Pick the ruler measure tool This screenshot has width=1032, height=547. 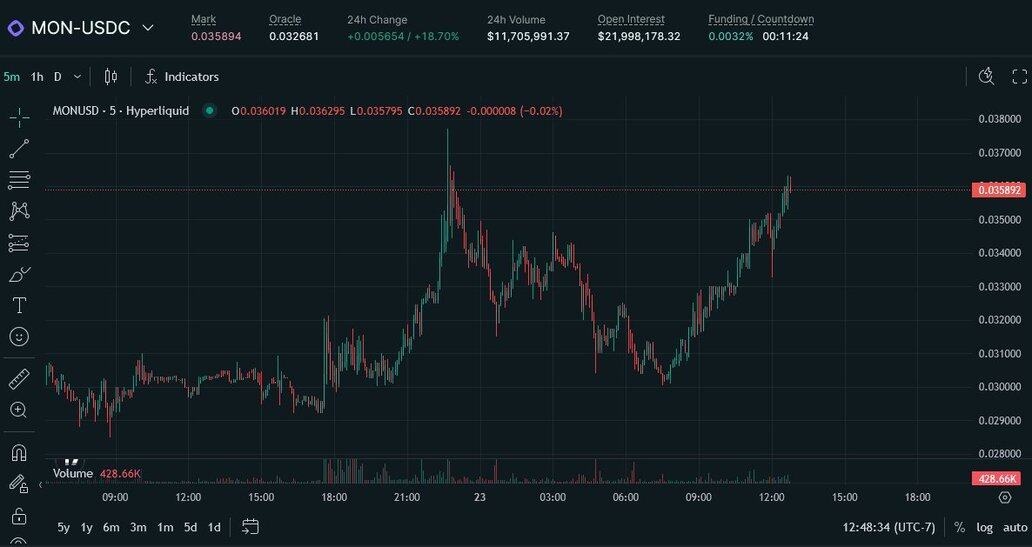pyautogui.click(x=19, y=379)
